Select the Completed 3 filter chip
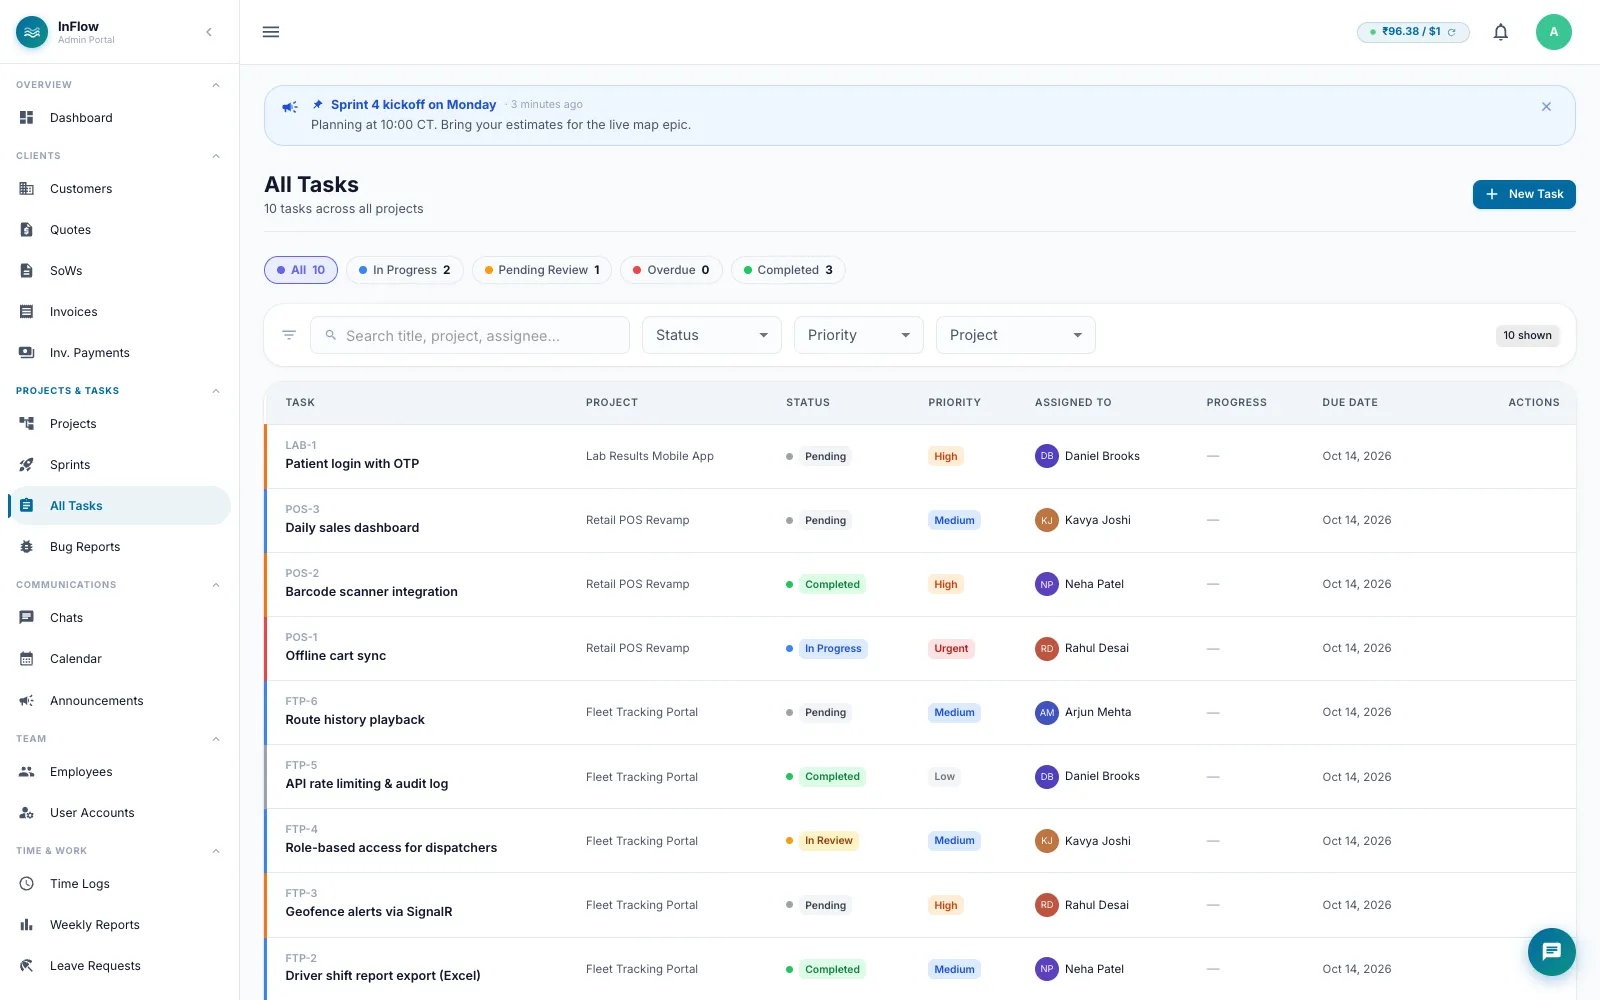Screen dimensions: 1600x1000 click(x=788, y=270)
